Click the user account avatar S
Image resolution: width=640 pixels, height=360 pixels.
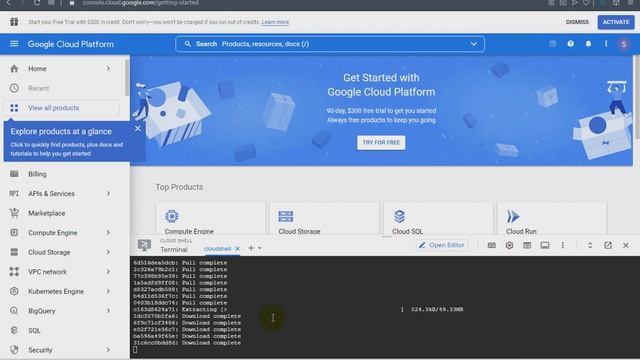pos(623,44)
